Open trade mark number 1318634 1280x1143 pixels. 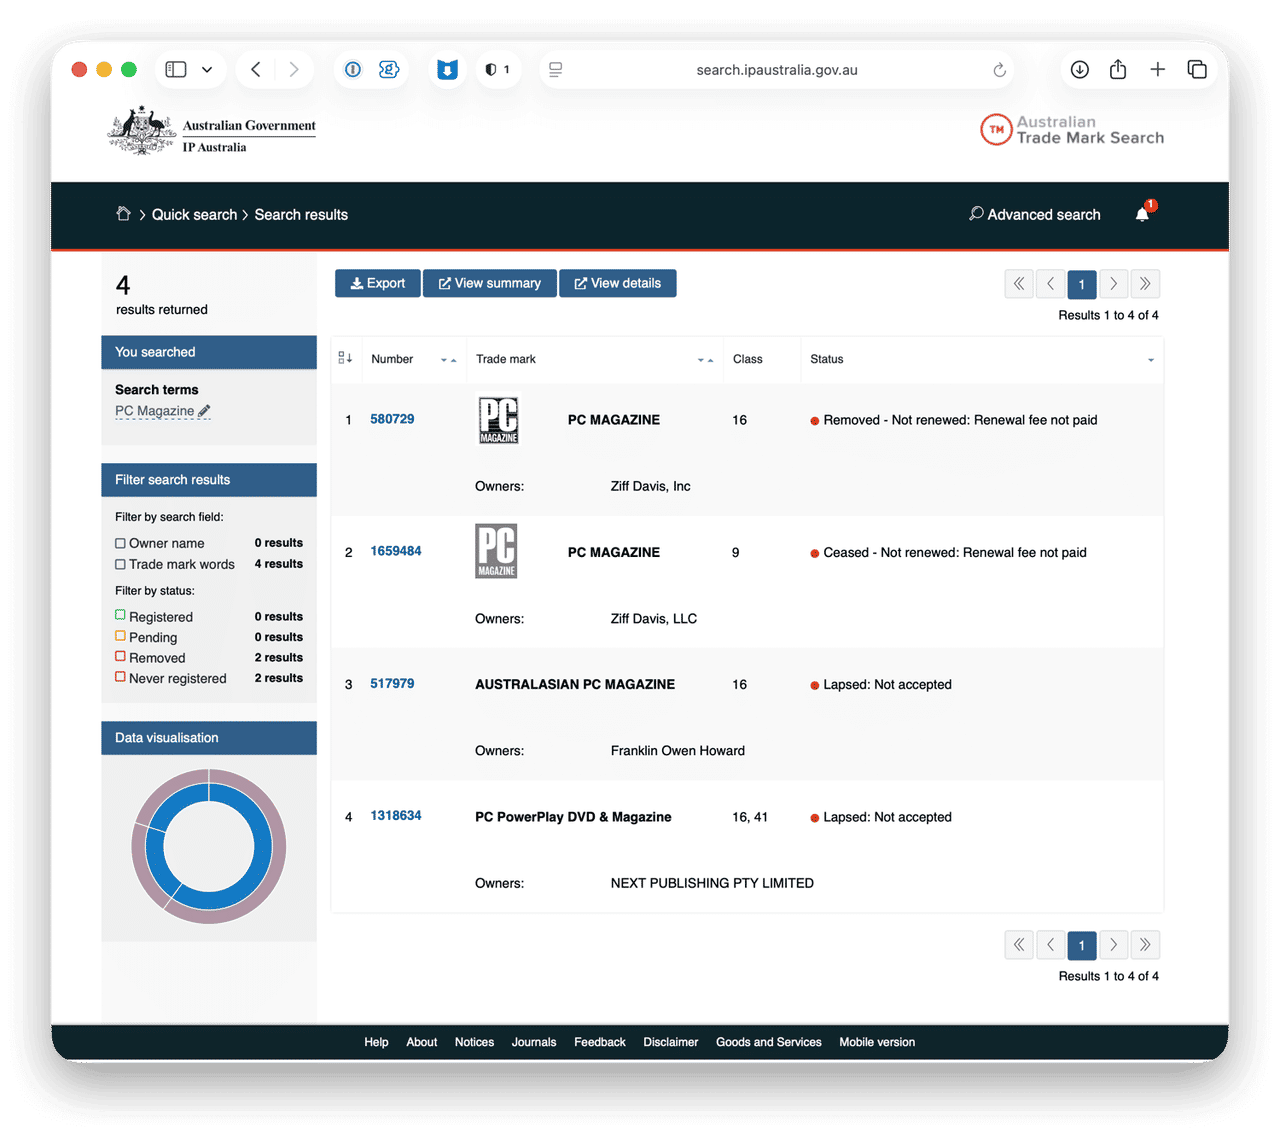tap(396, 815)
